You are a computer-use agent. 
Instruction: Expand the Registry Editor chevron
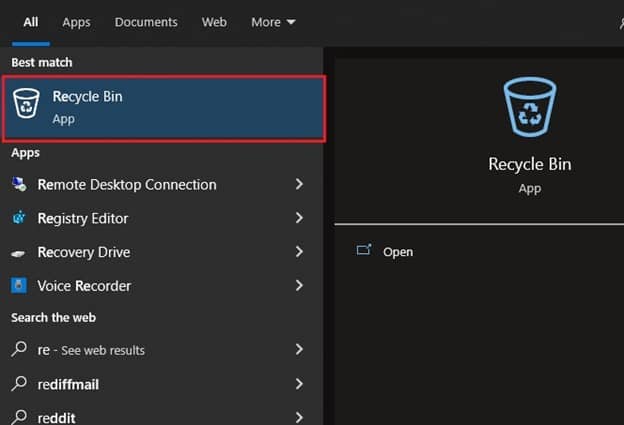click(x=299, y=218)
